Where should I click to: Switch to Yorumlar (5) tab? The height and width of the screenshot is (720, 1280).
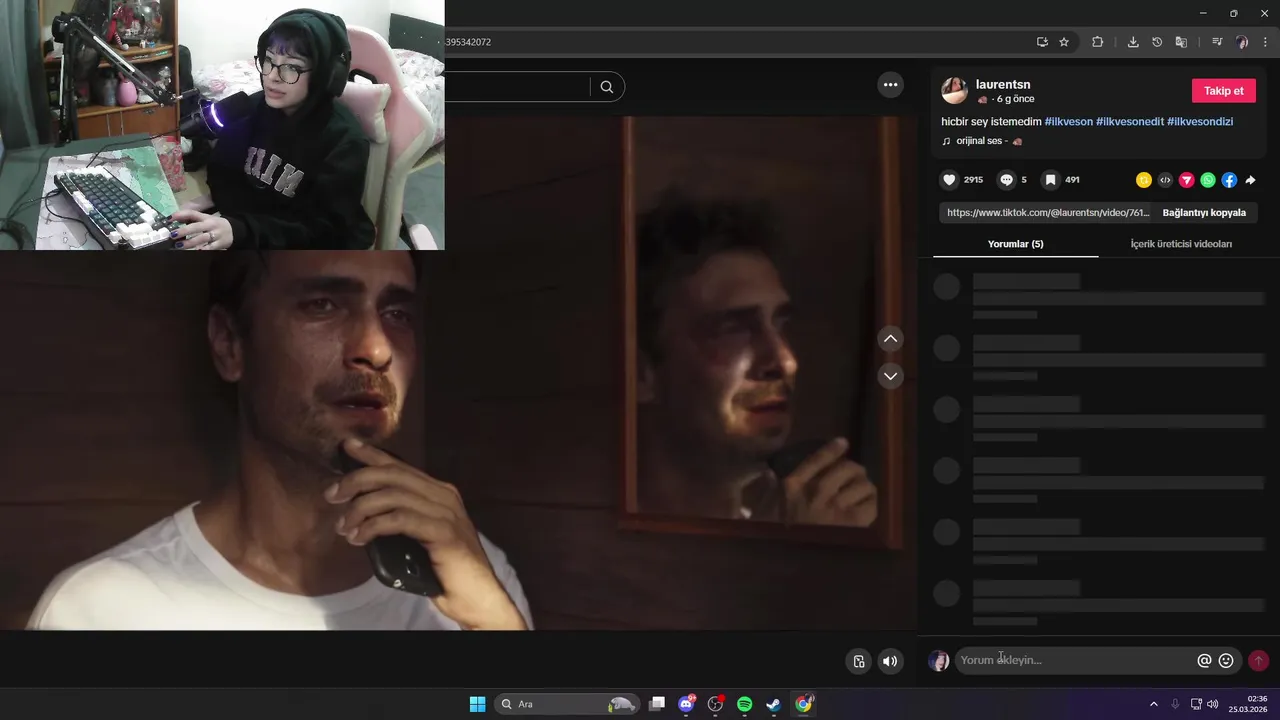pyautogui.click(x=1015, y=244)
